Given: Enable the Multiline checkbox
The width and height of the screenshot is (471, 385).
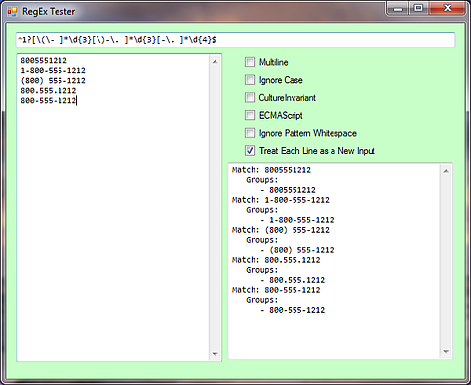Looking at the screenshot, I should click(x=250, y=62).
